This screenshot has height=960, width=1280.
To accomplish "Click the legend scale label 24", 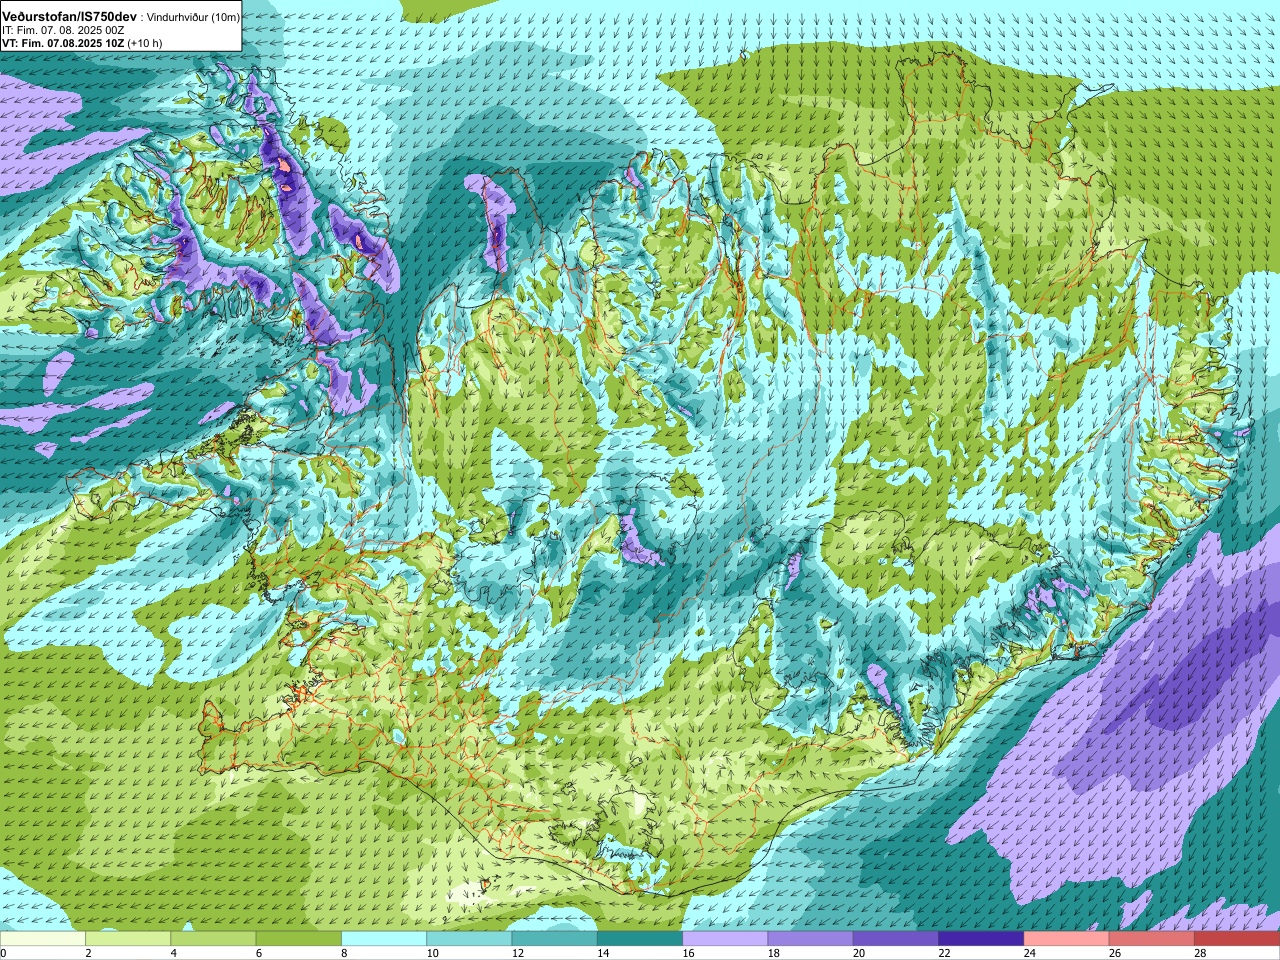I will [x=1030, y=953].
